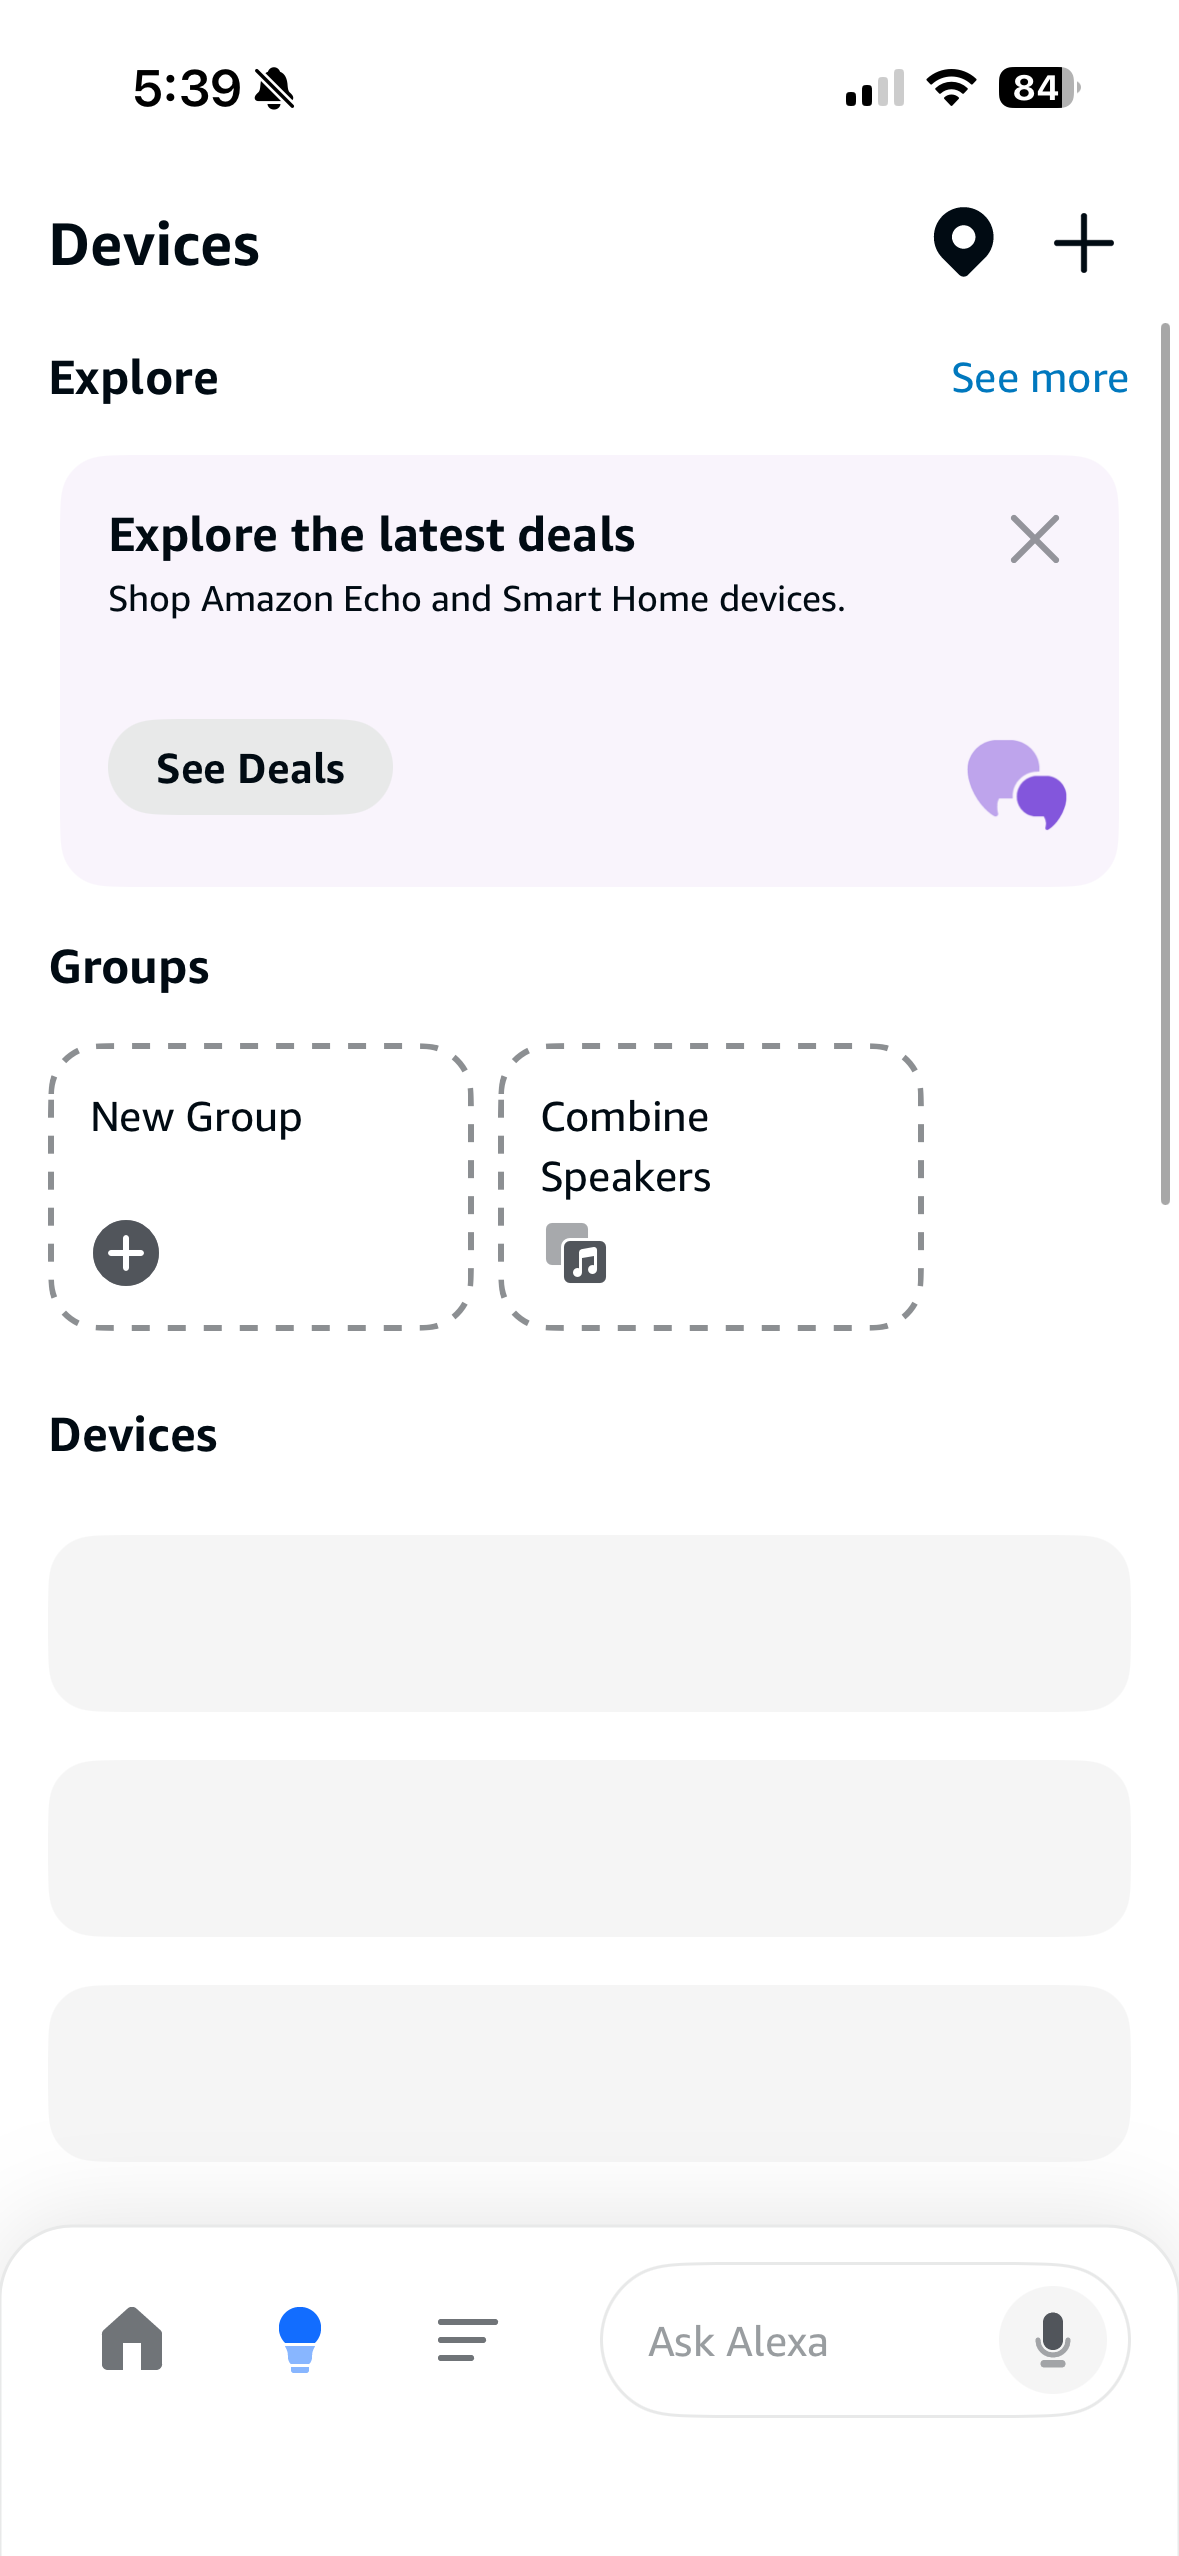
Task: Tap the Explore the latest deals heading
Action: coord(372,535)
